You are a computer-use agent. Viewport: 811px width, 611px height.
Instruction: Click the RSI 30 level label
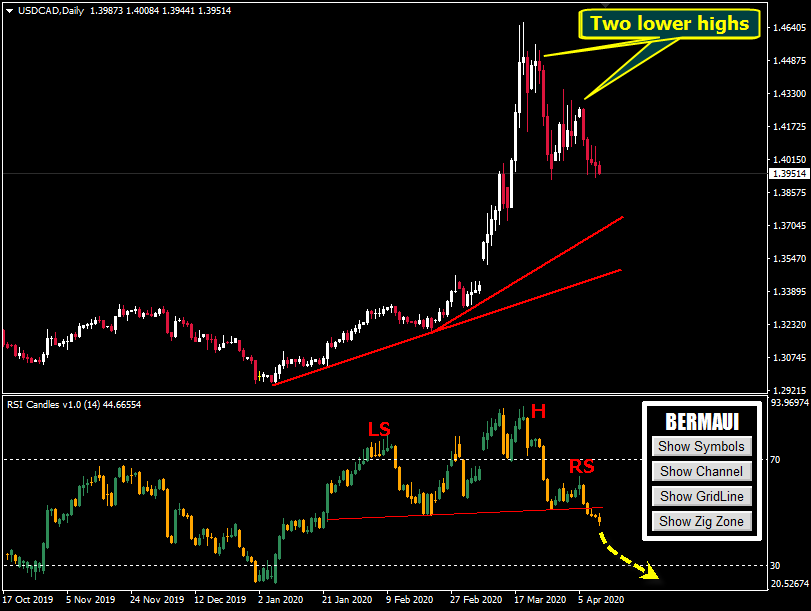[775, 565]
